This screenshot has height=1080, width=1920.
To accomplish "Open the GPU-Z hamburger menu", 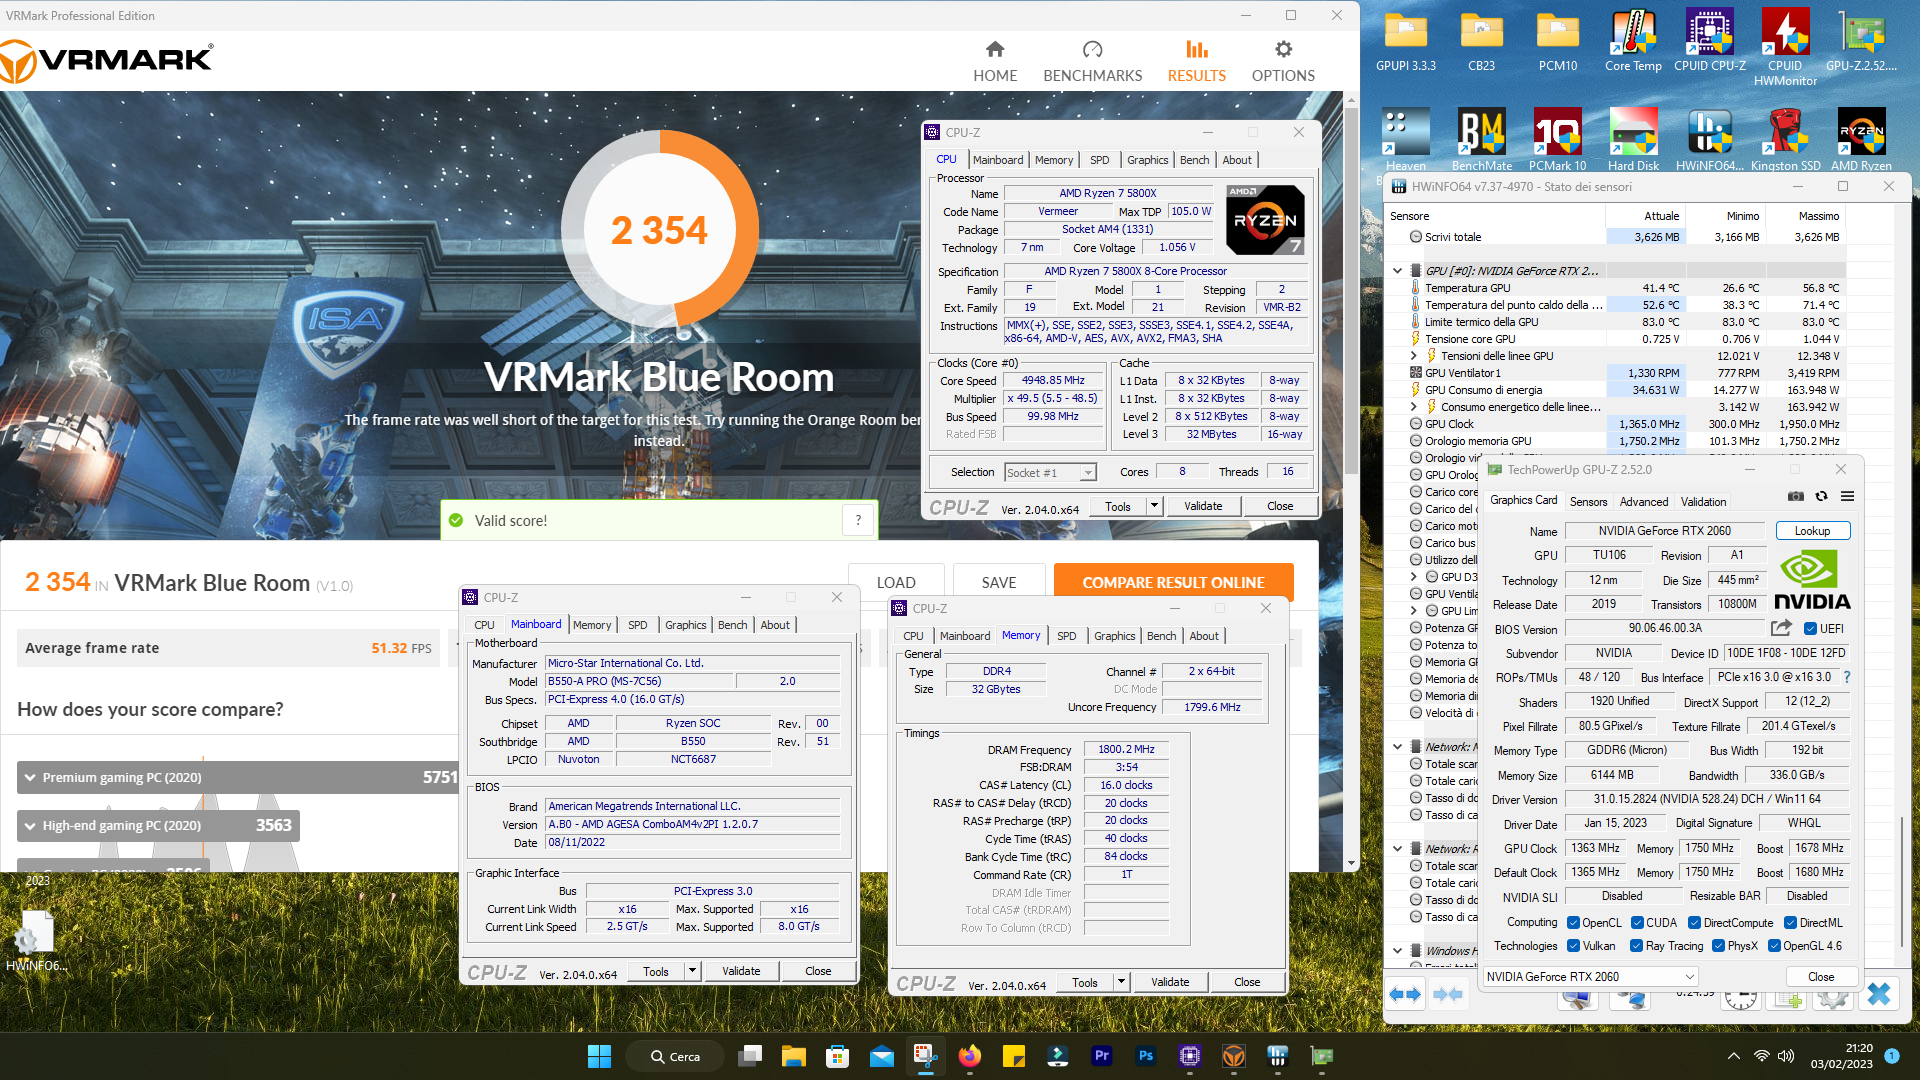I will 1847,496.
